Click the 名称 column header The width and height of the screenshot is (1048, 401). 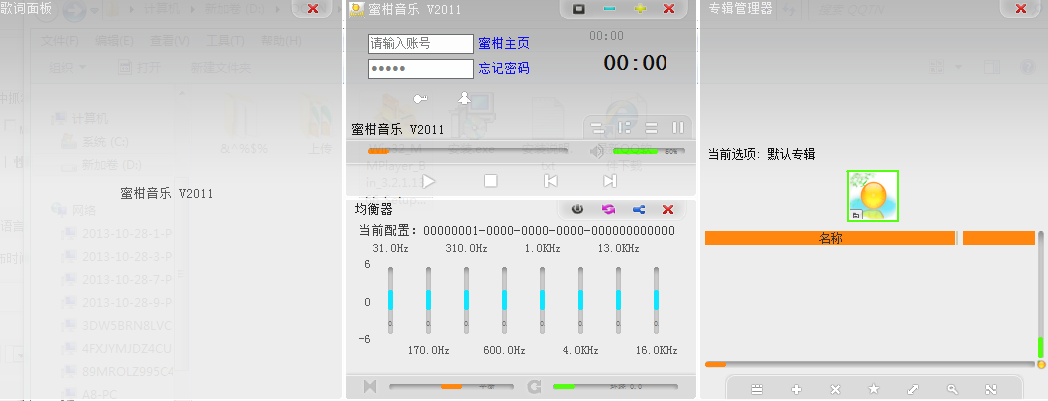coord(830,238)
